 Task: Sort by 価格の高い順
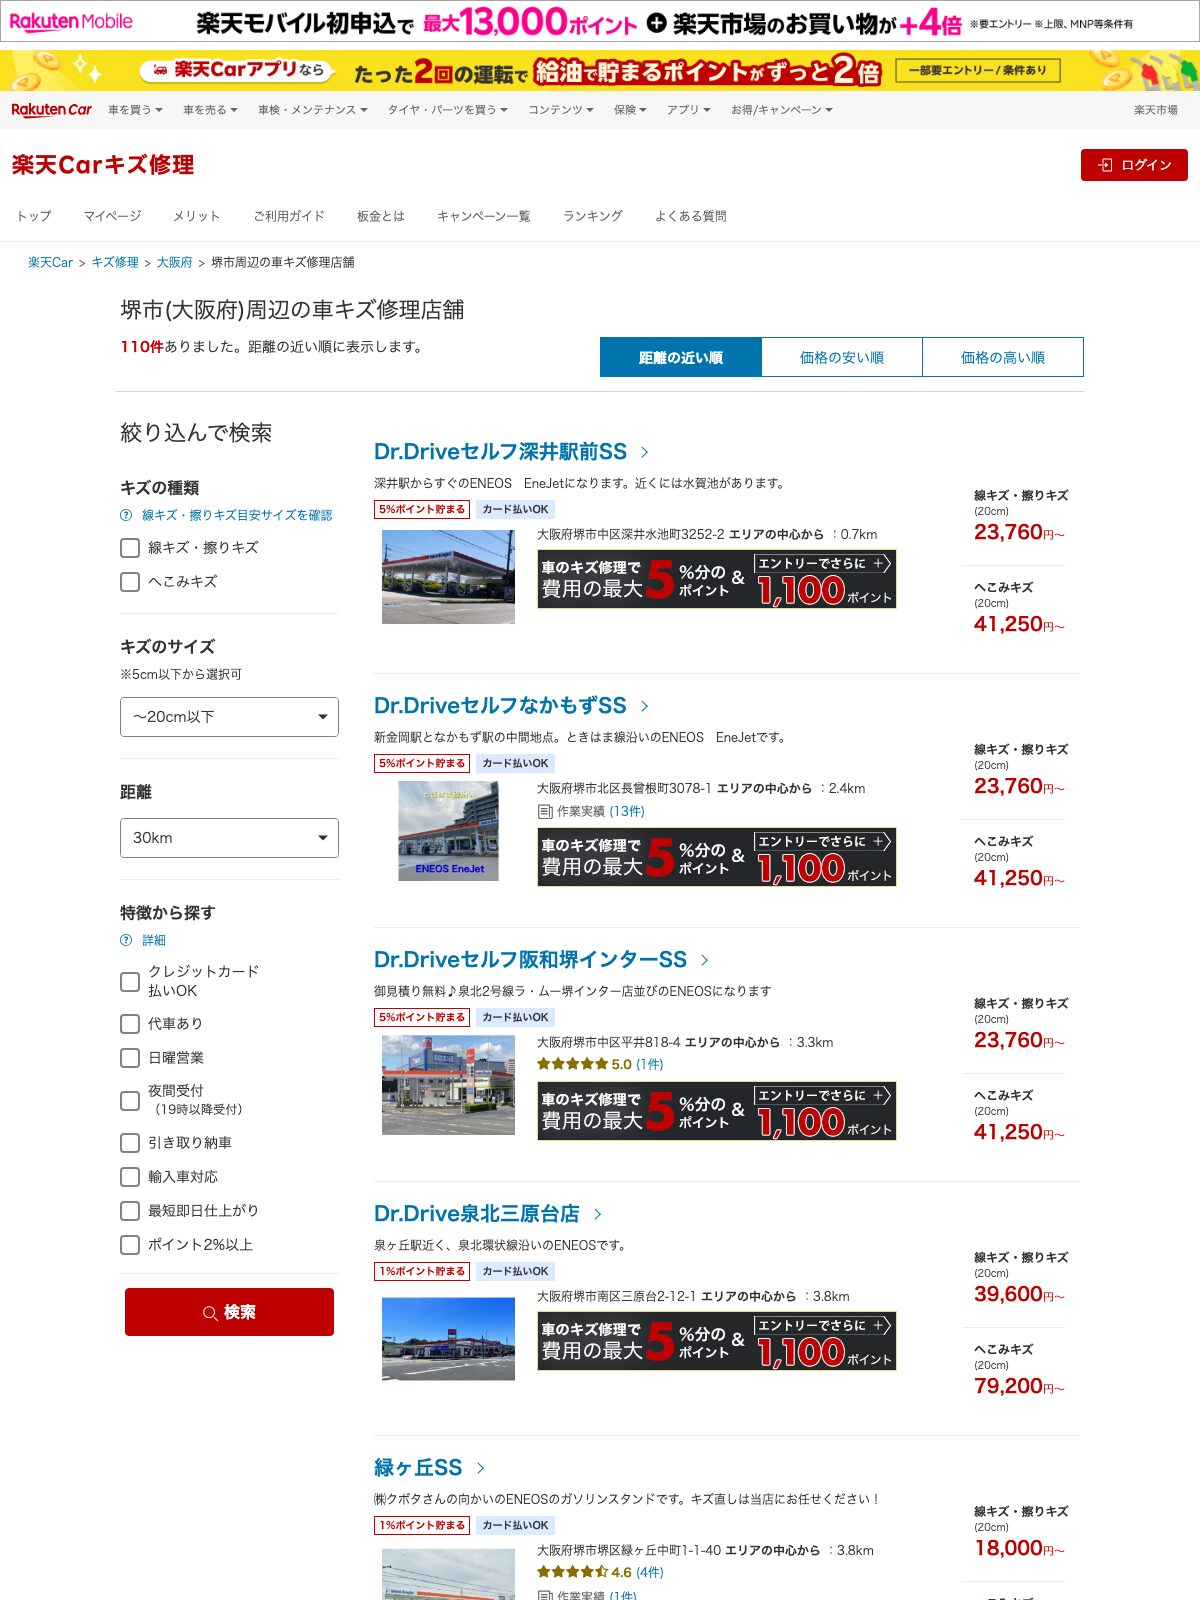tap(1003, 357)
